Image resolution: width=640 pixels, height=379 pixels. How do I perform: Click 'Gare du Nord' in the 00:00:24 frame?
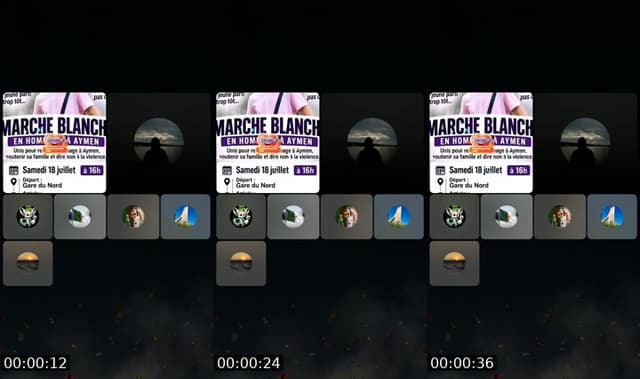pos(256,185)
